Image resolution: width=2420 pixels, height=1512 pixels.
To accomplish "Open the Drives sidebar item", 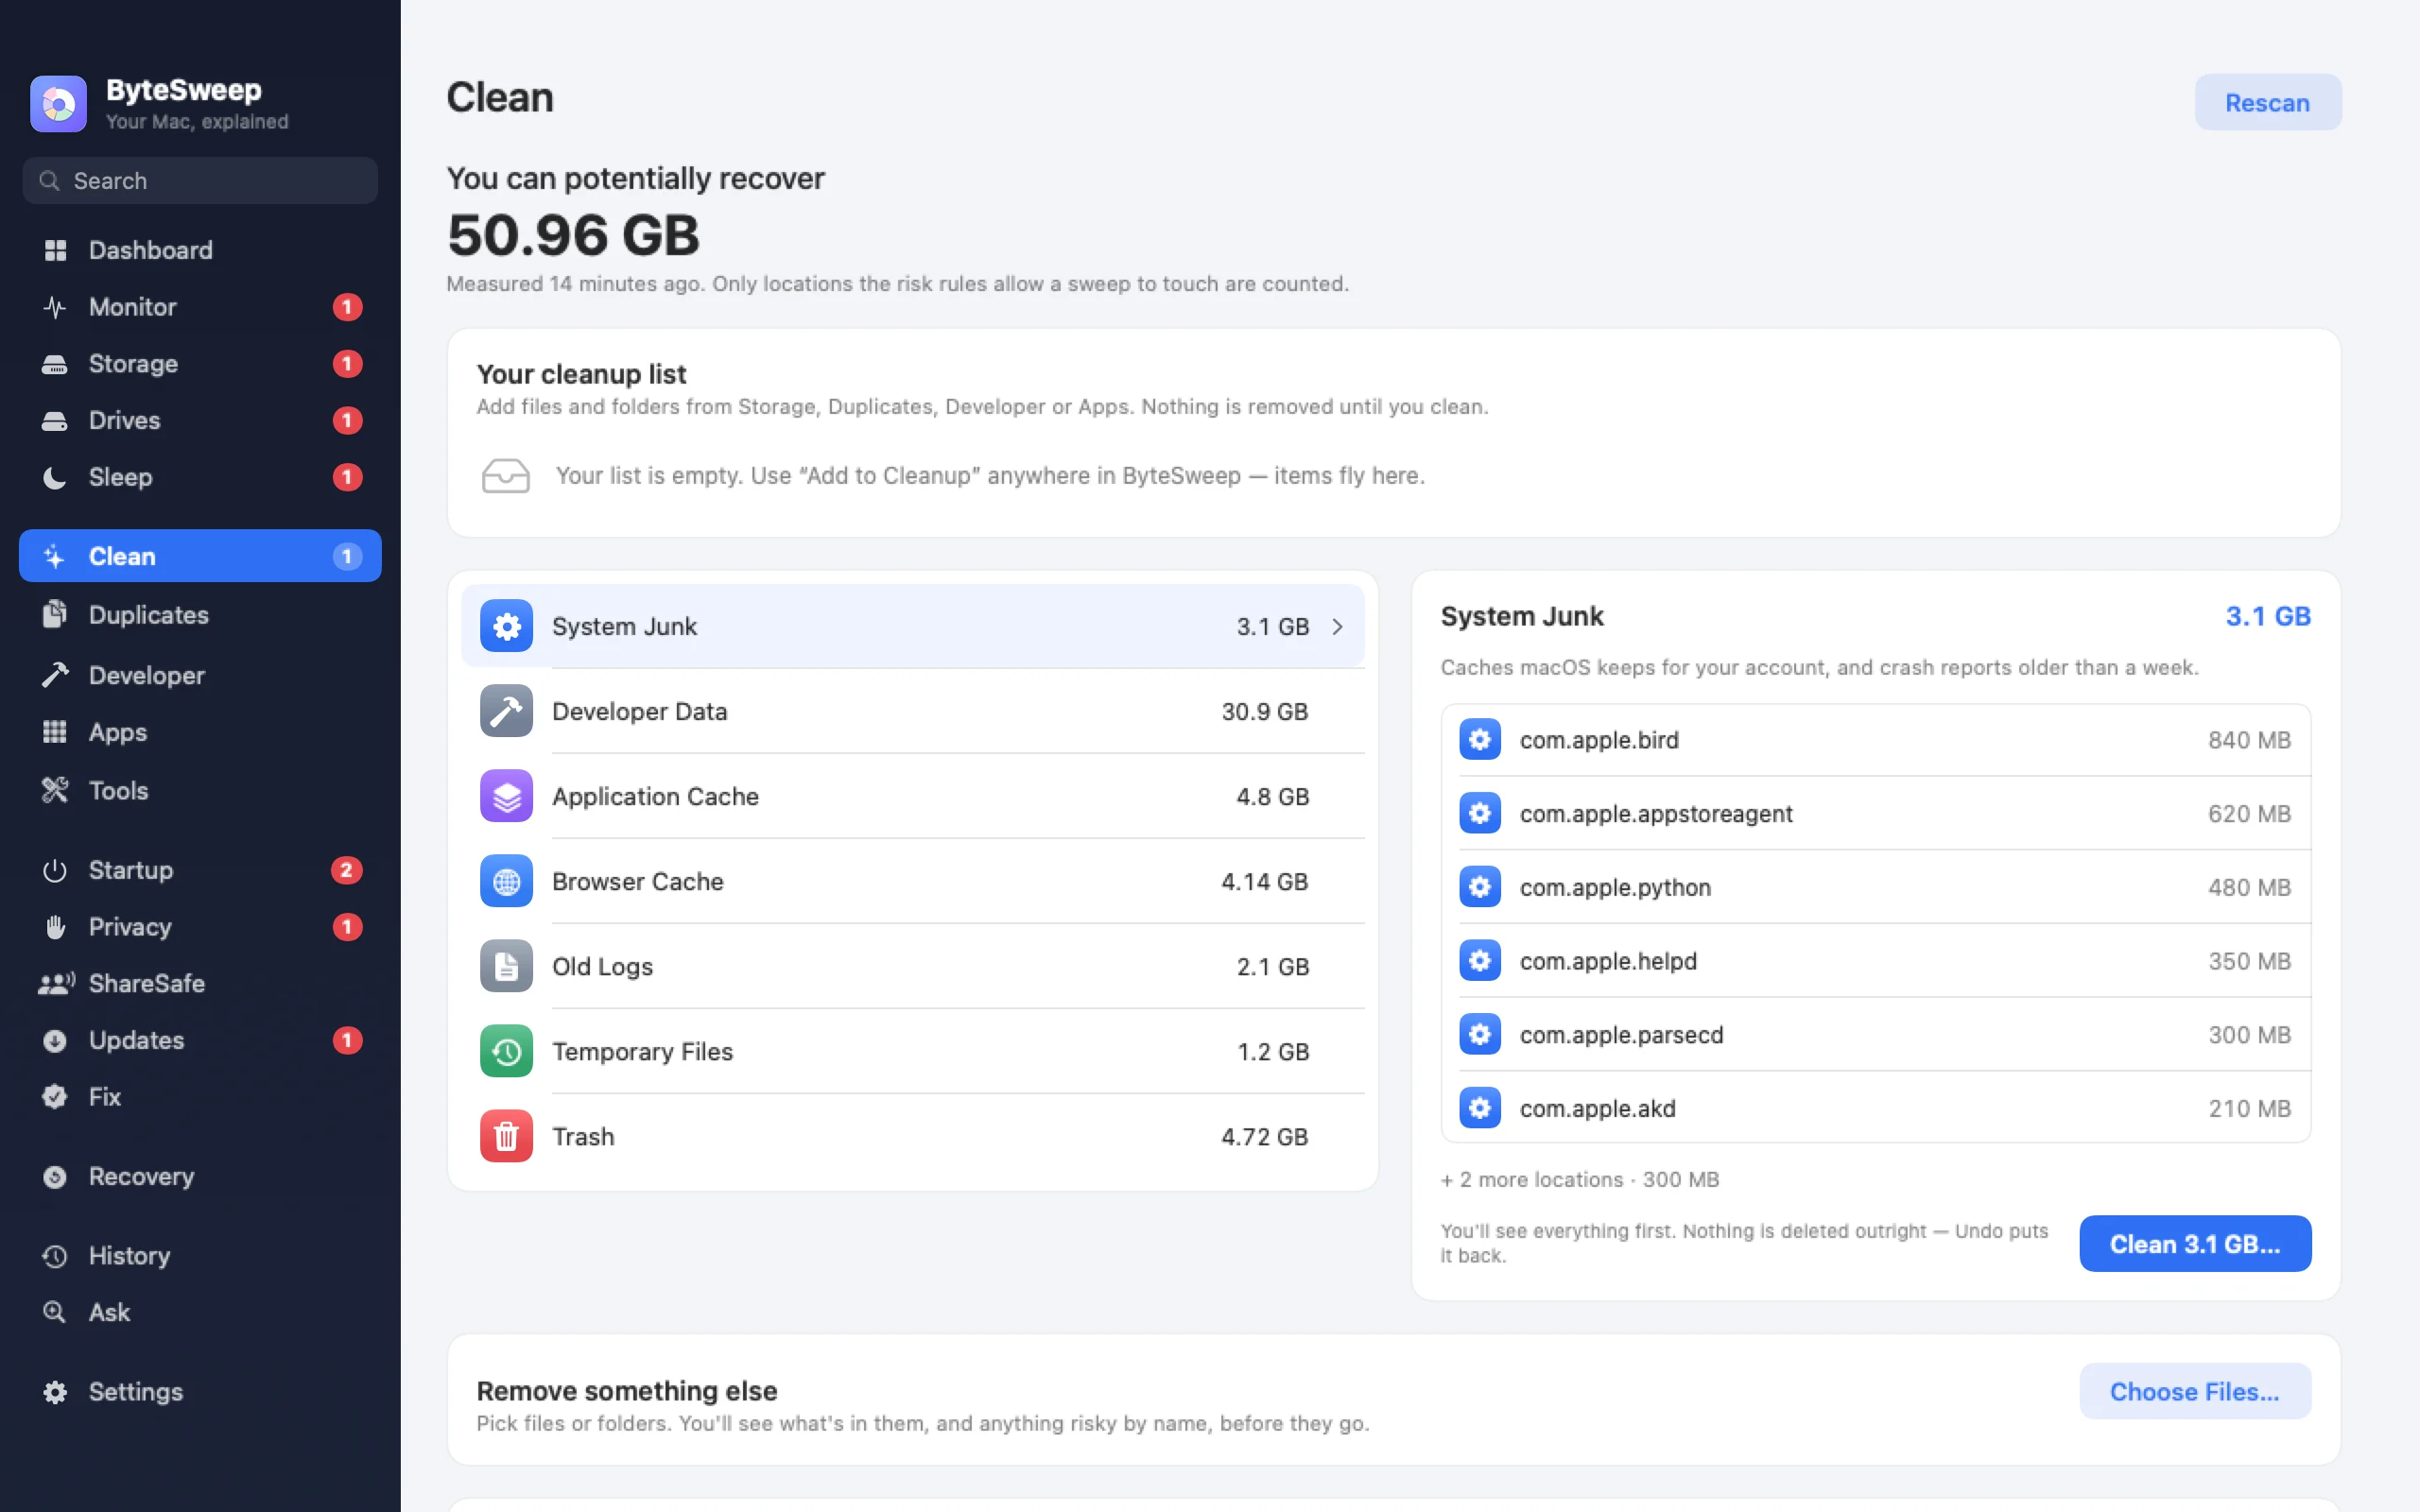I will [x=200, y=420].
